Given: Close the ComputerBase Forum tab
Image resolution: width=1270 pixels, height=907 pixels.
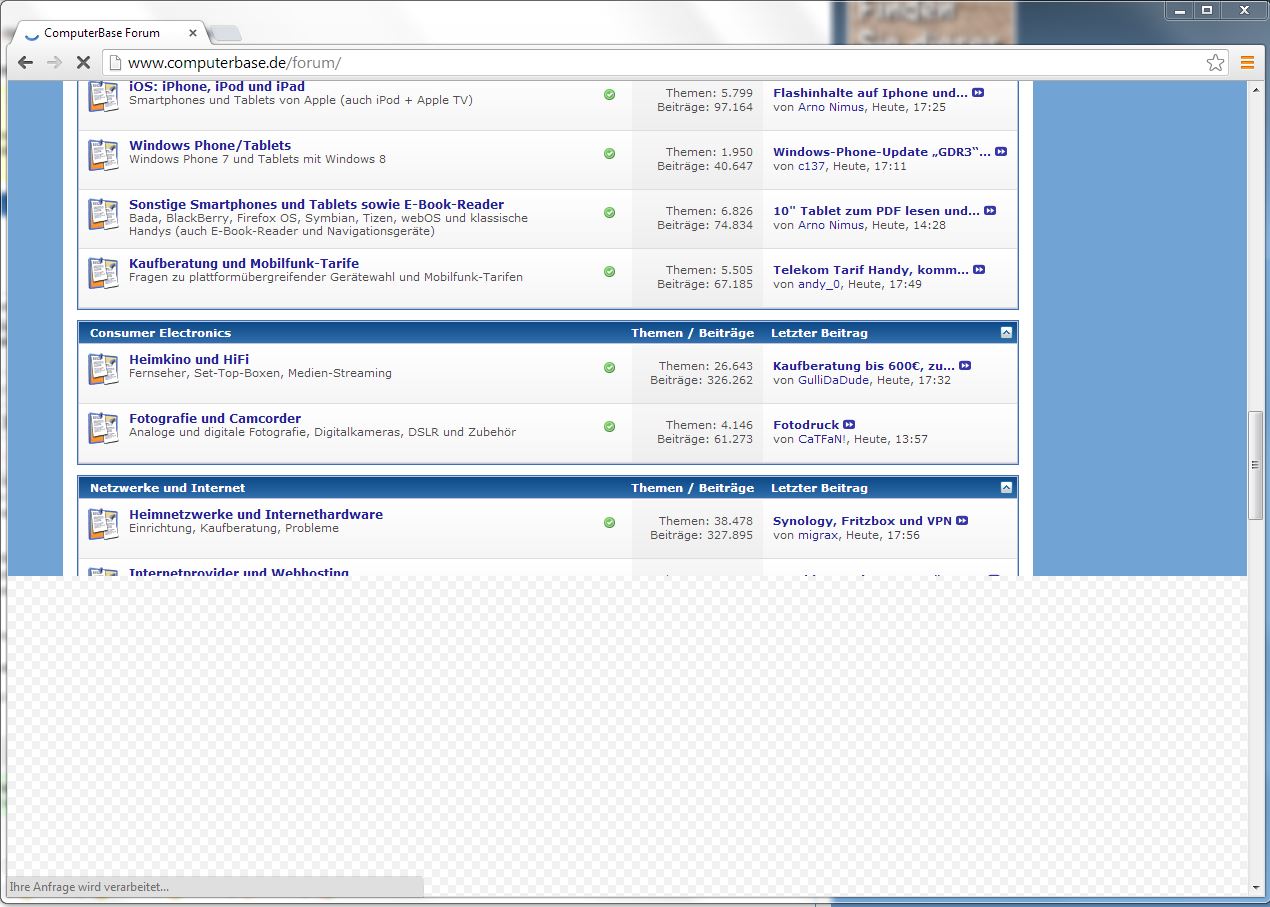Looking at the screenshot, I should click(193, 33).
